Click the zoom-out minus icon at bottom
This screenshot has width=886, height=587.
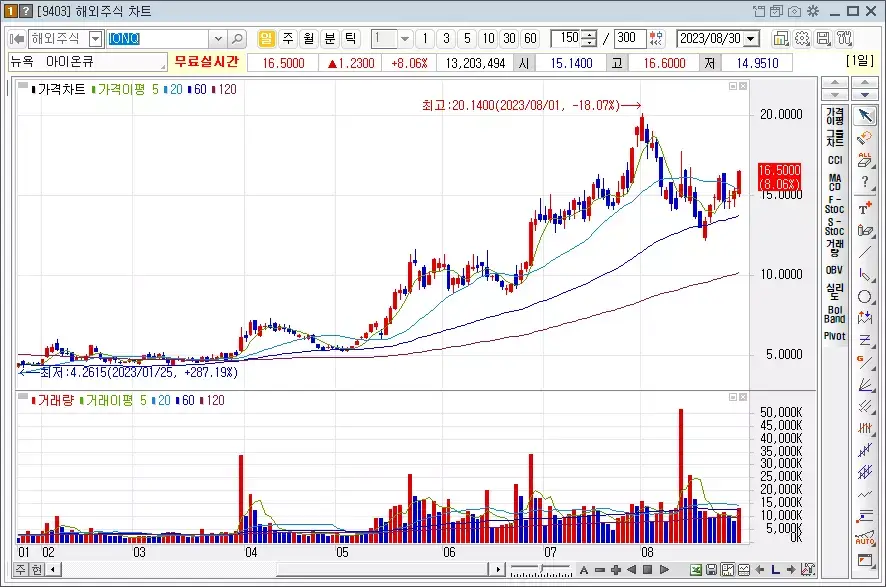[600, 569]
